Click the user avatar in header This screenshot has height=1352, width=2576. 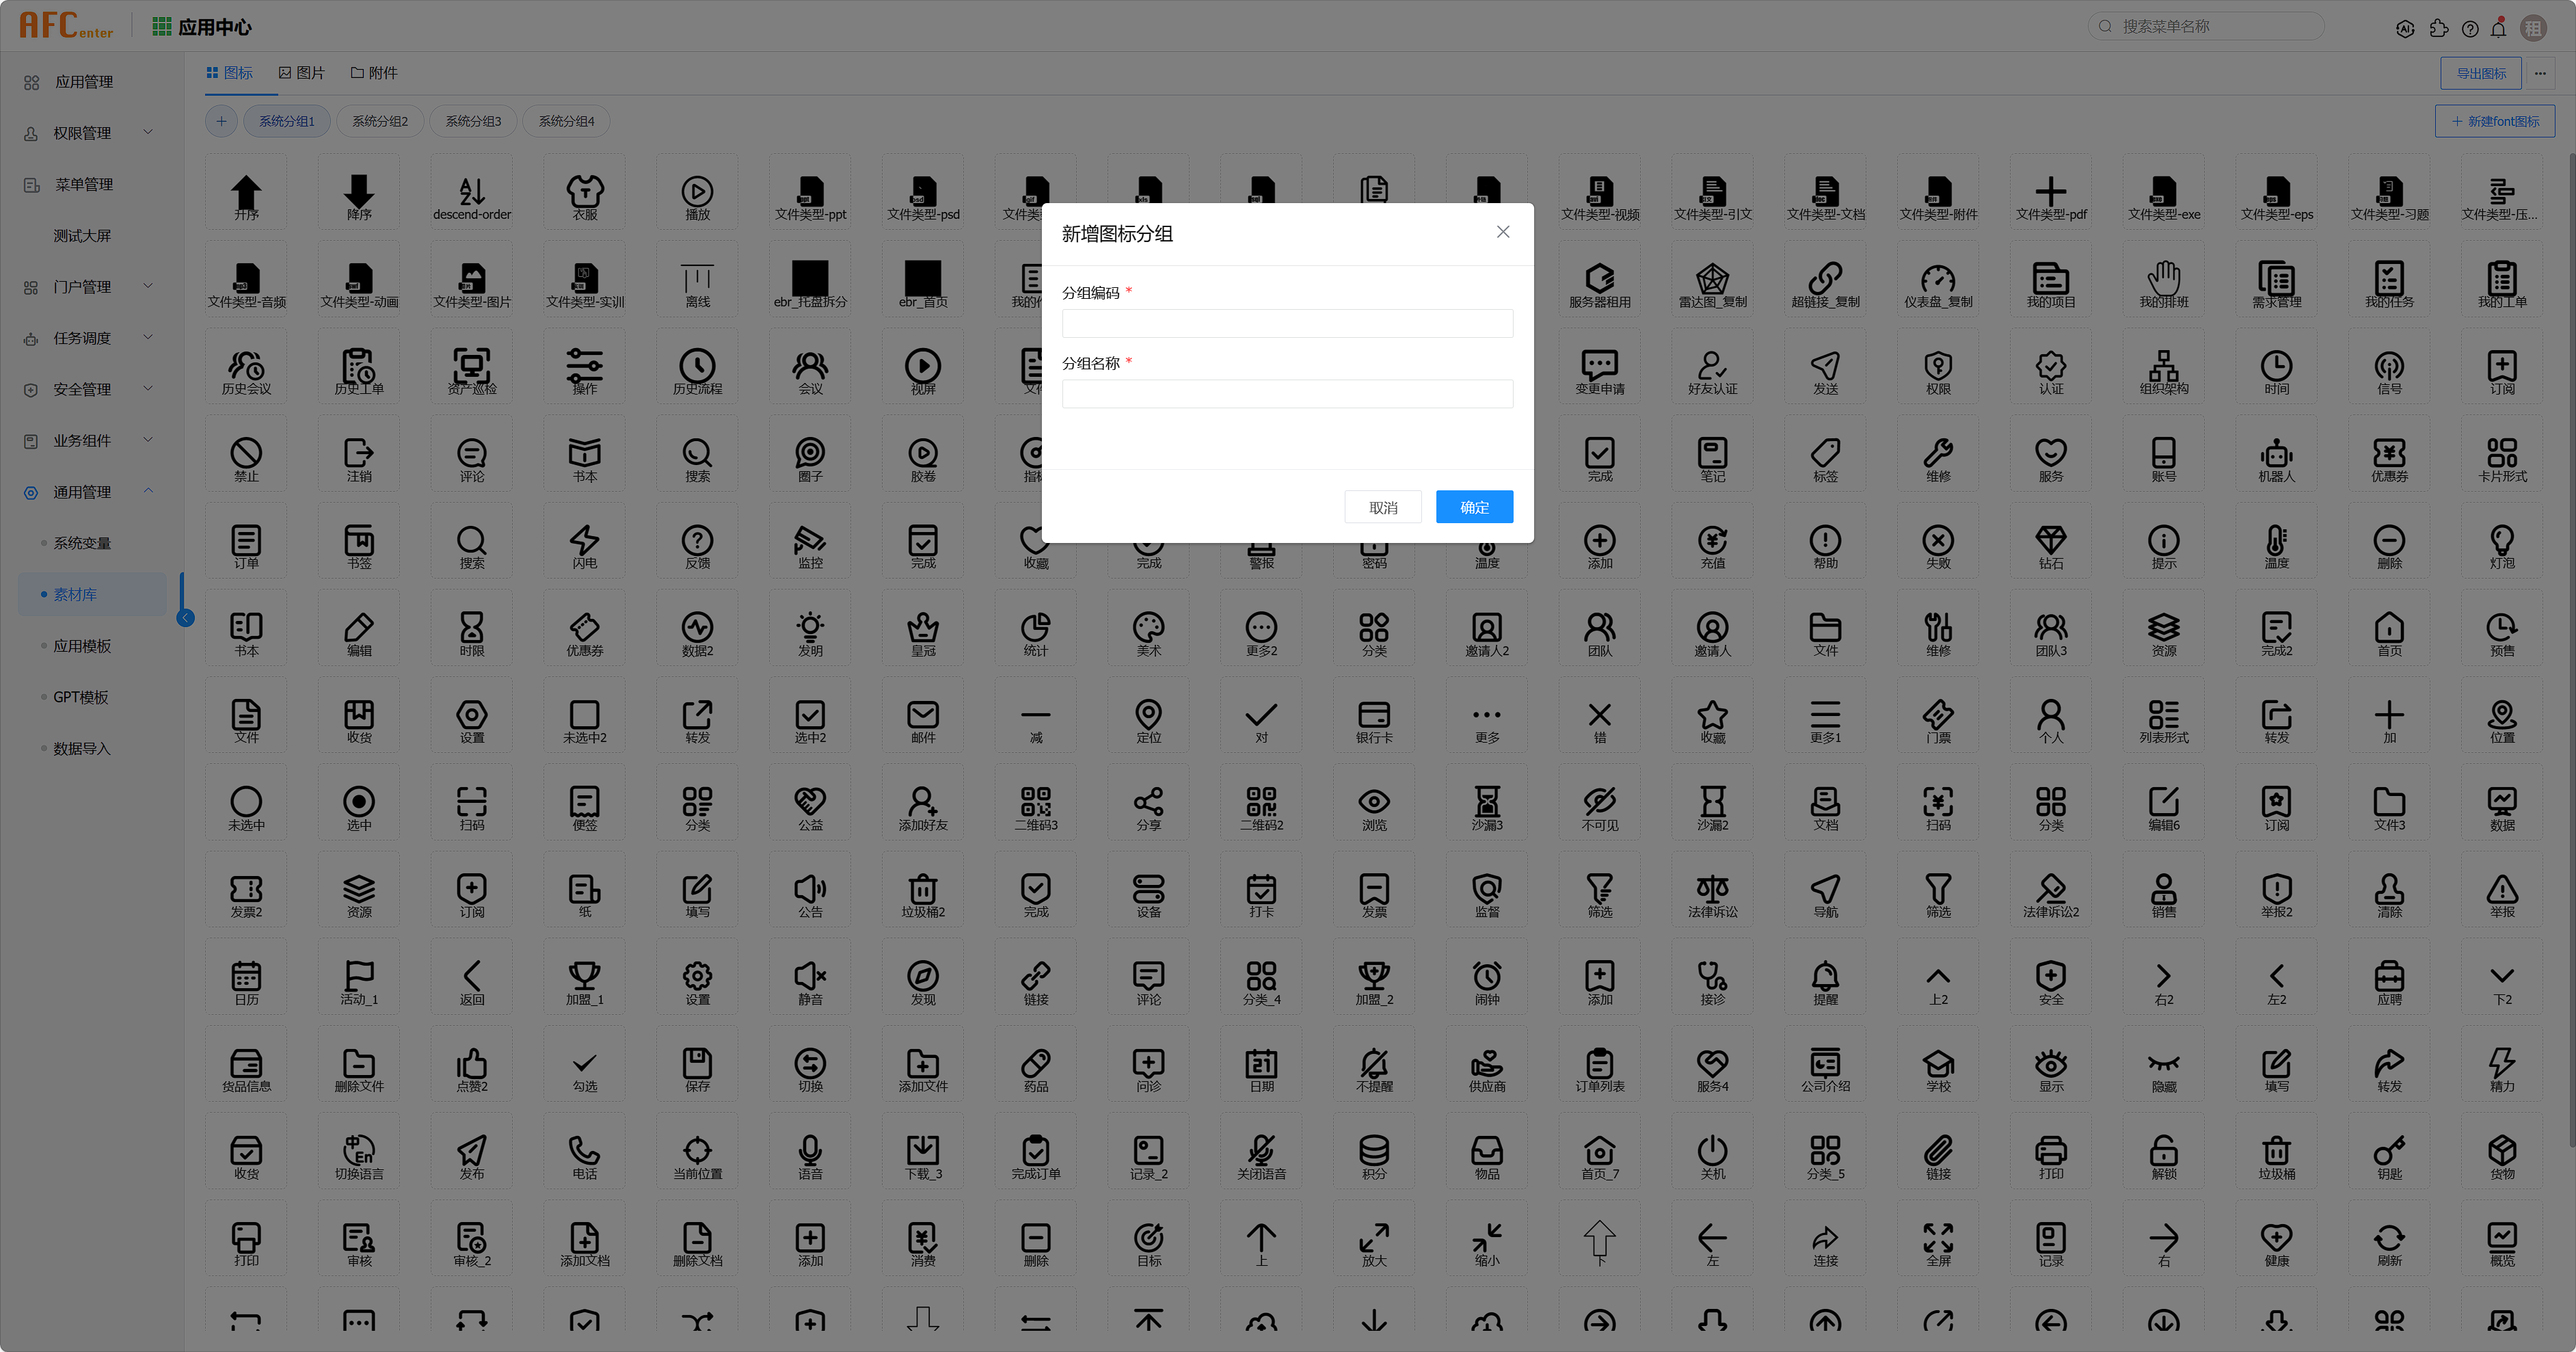pyautogui.click(x=2533, y=28)
